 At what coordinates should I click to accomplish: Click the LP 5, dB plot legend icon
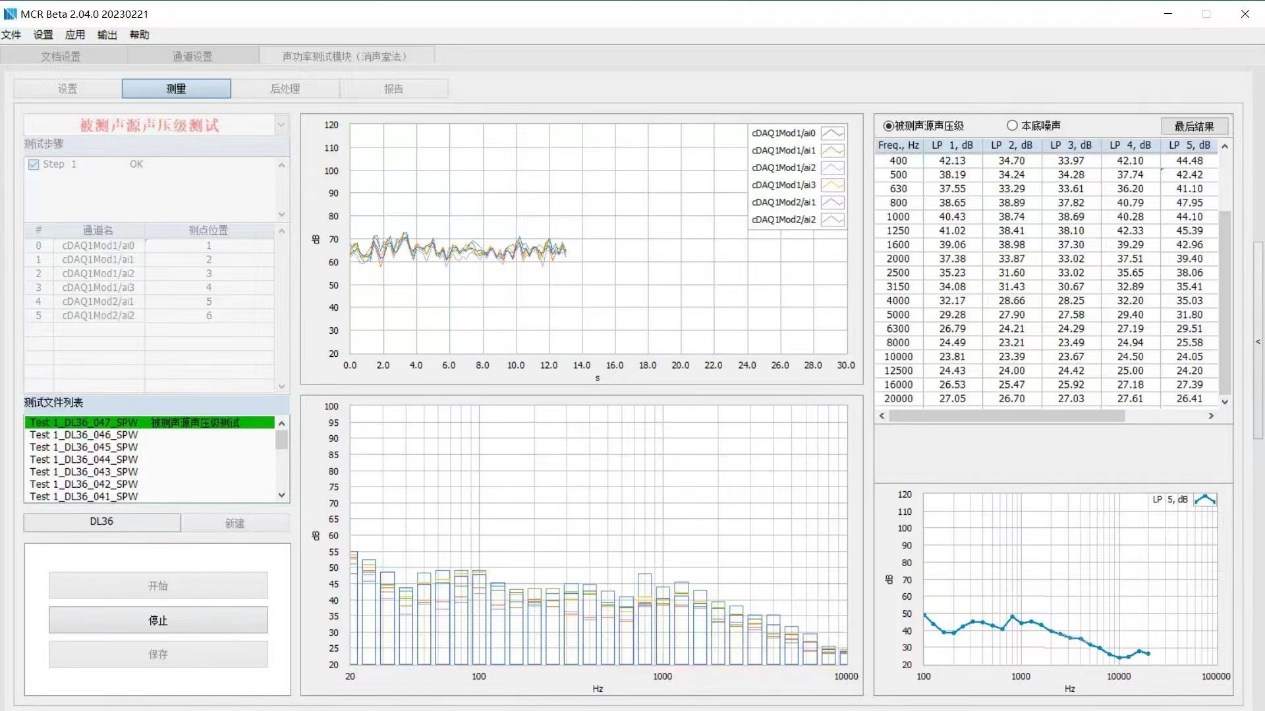pos(1205,499)
